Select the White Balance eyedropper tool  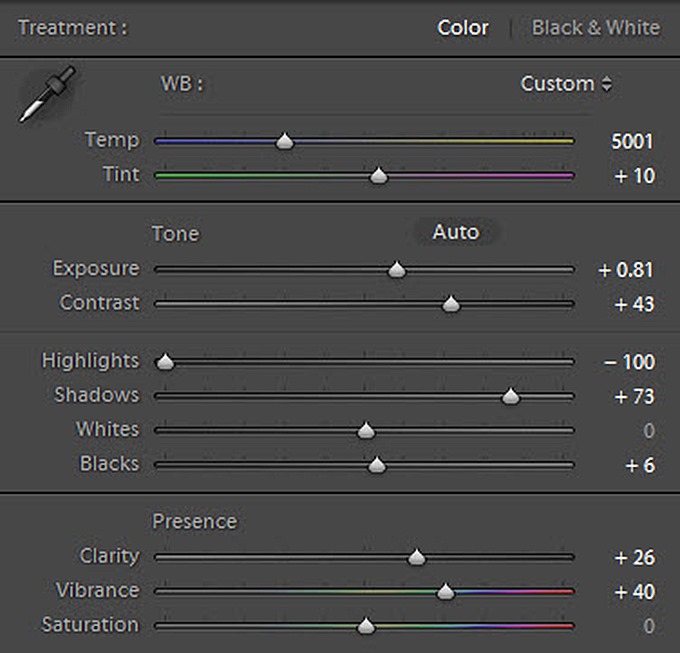pos(47,93)
